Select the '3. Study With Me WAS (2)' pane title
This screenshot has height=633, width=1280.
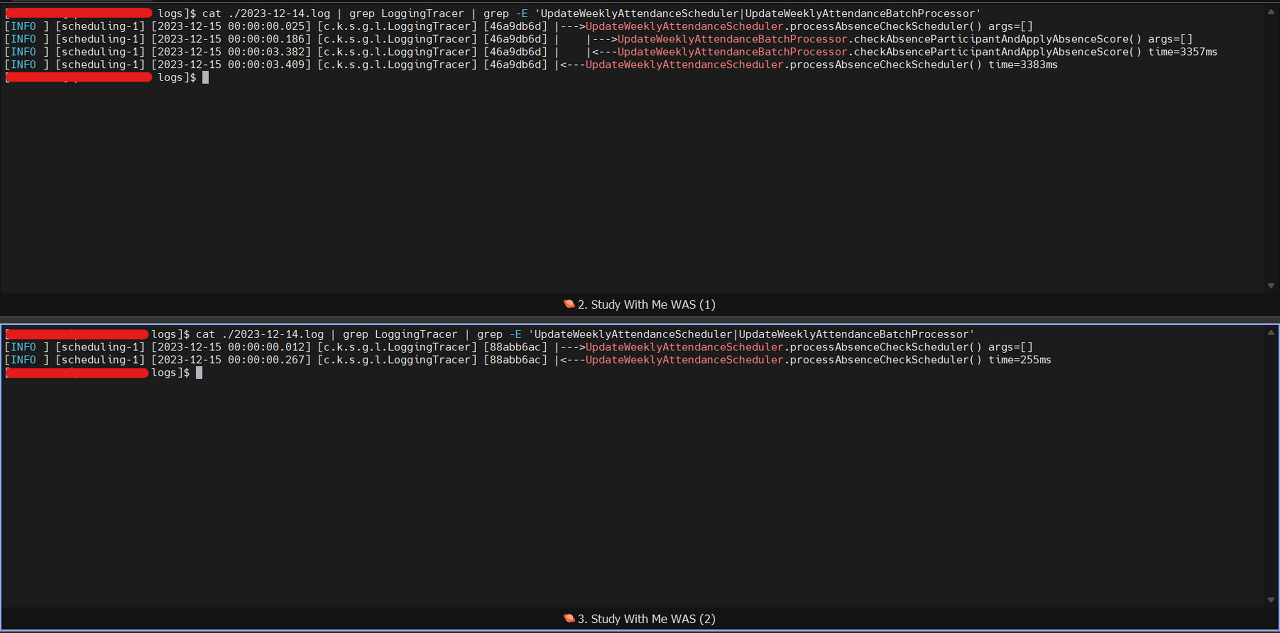[x=647, y=619]
